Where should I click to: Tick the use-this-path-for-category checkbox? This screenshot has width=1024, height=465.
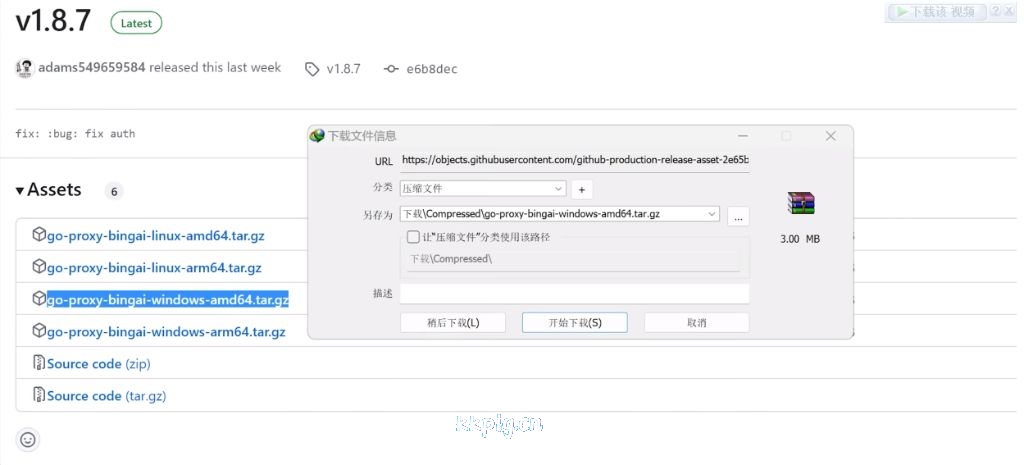click(x=413, y=237)
